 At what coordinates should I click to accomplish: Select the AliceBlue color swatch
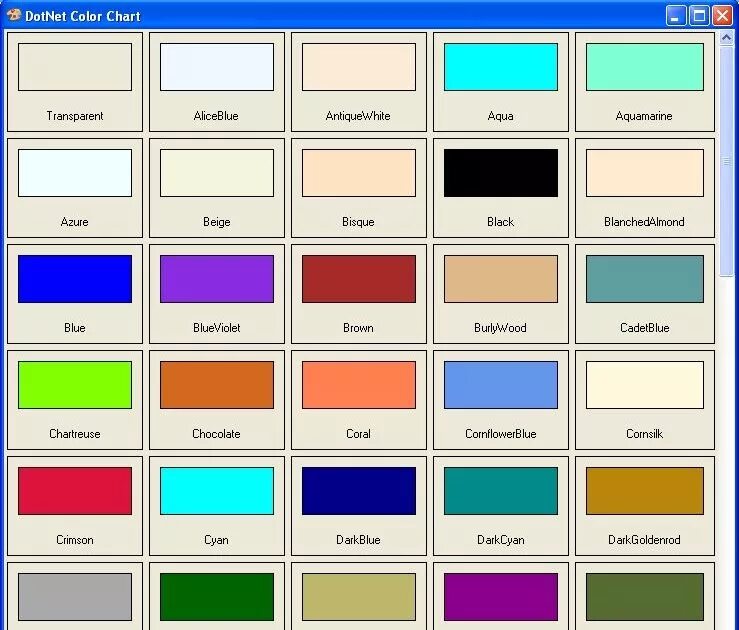pos(217,67)
